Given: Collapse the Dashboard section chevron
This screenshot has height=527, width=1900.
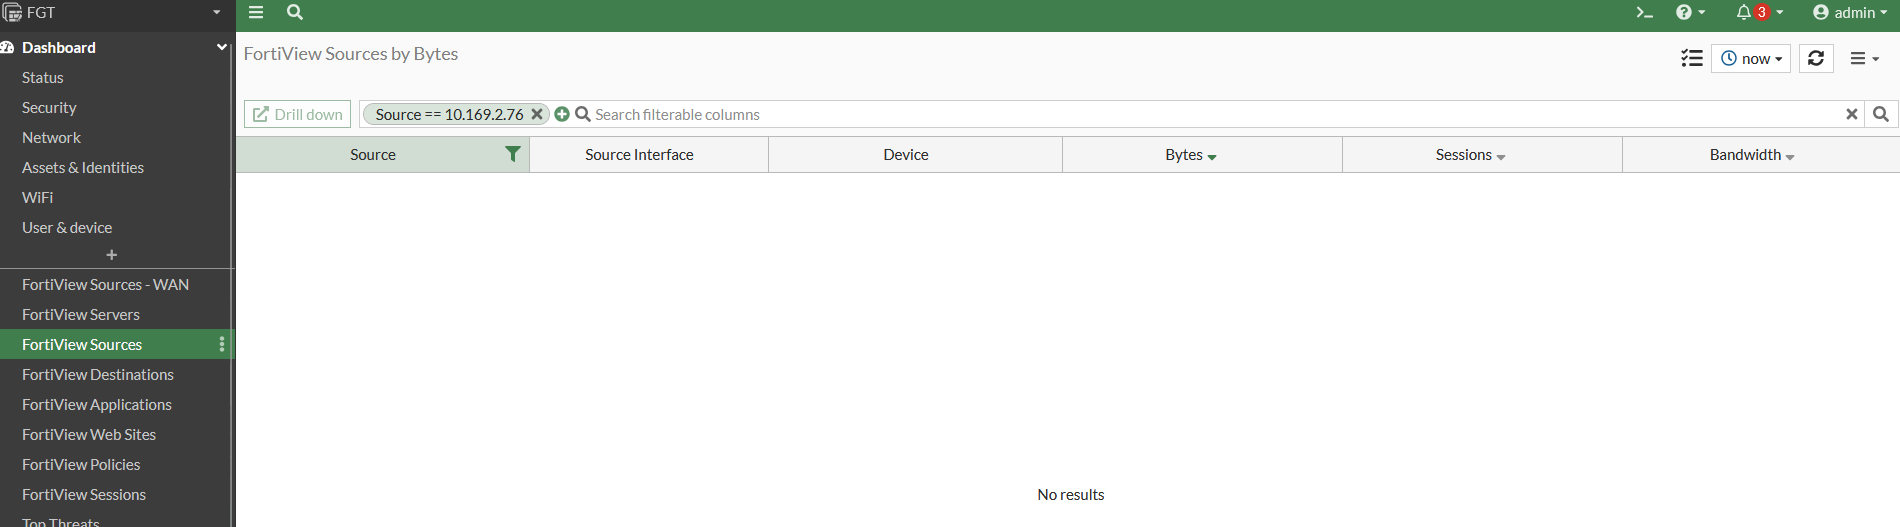Looking at the screenshot, I should tap(221, 47).
